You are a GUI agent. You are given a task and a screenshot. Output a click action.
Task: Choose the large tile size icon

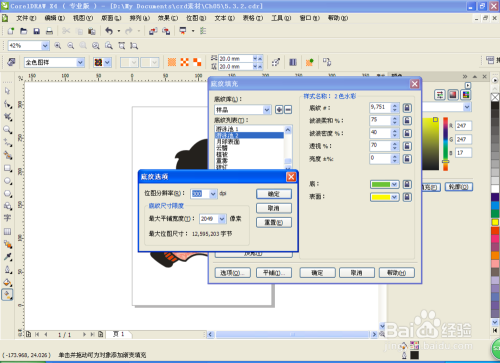[197, 62]
